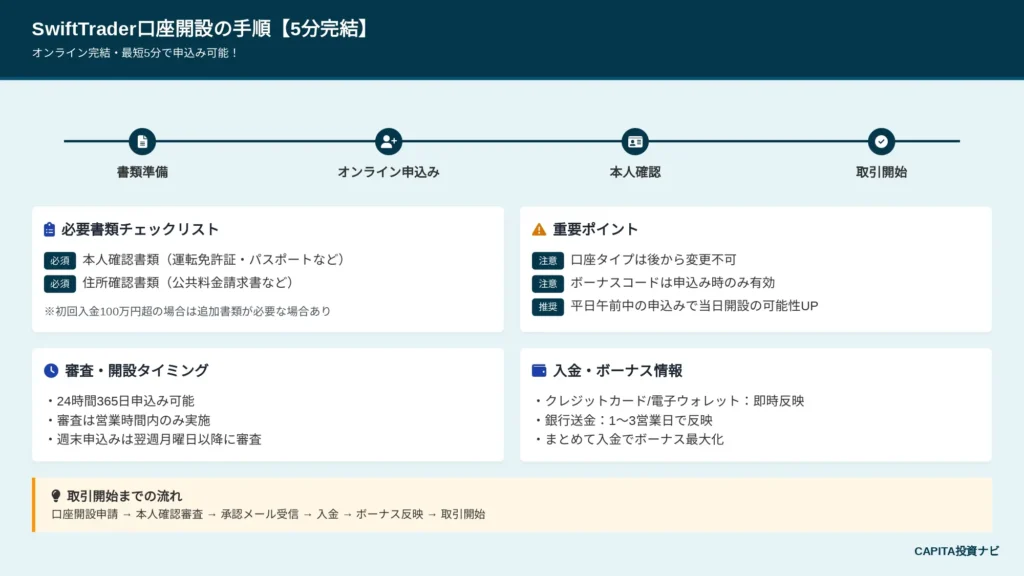The width and height of the screenshot is (1024, 576).
Task: Click the add-user icon for オンライン申込み step
Action: click(x=389, y=141)
